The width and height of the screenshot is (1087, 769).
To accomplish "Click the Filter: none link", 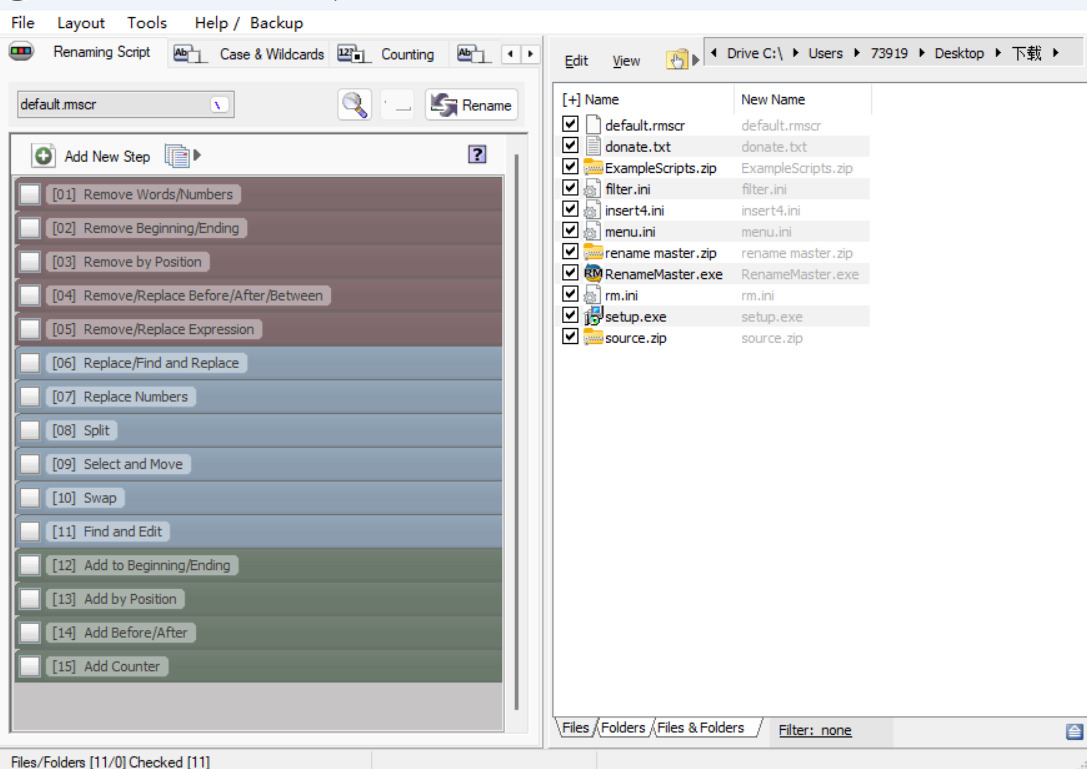I will coord(815,730).
